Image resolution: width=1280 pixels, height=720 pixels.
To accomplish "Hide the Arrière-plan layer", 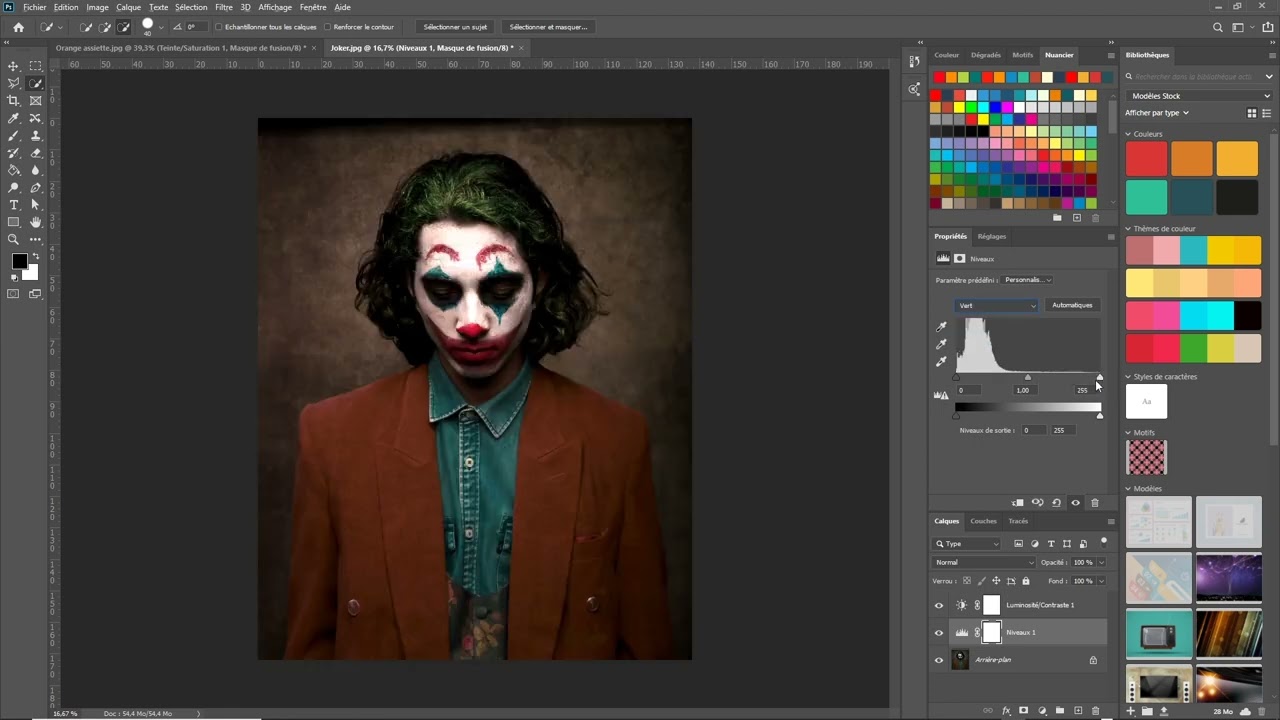I will pyautogui.click(x=938, y=660).
